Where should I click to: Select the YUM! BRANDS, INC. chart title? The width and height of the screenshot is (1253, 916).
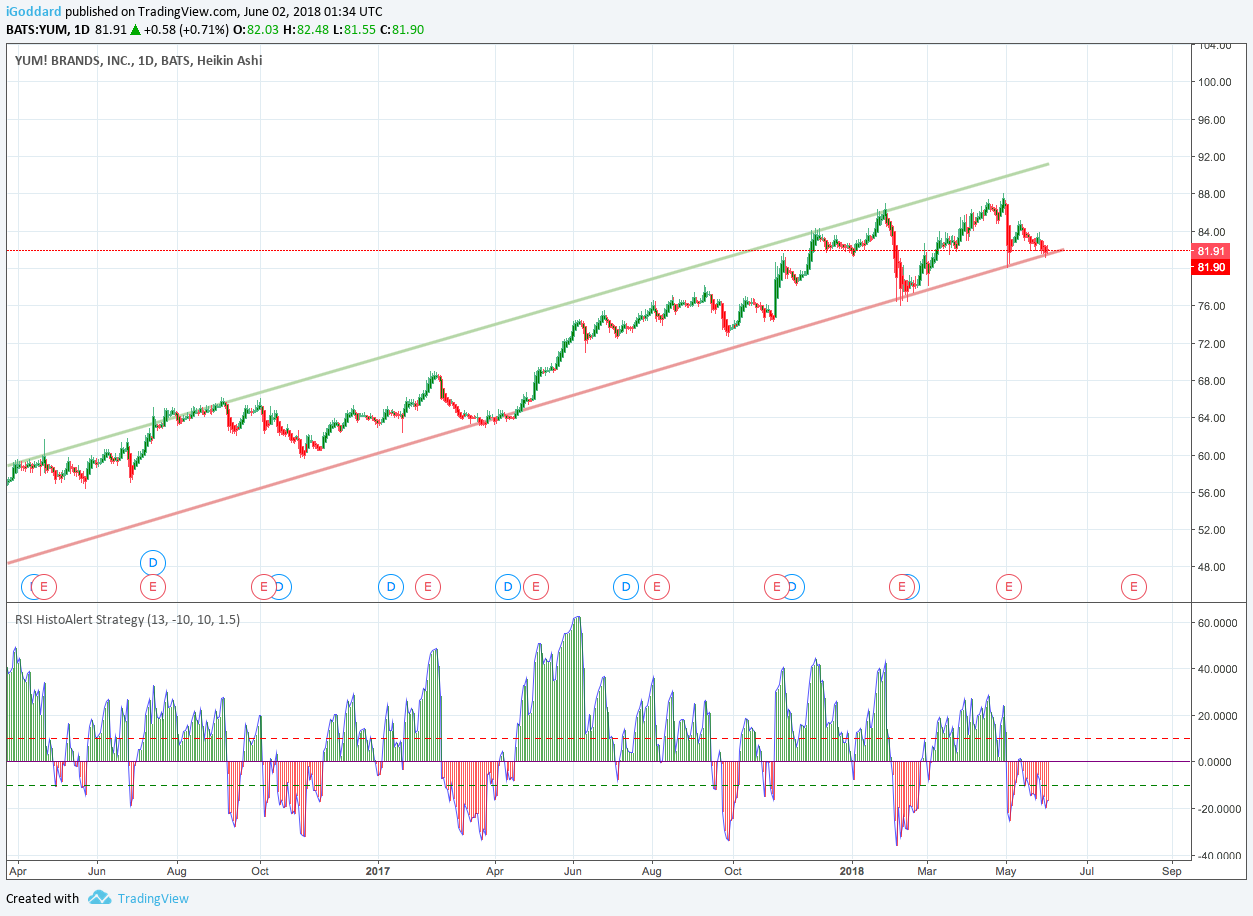139,61
